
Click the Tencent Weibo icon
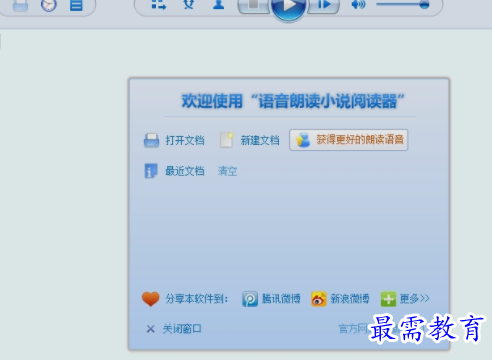250,299
